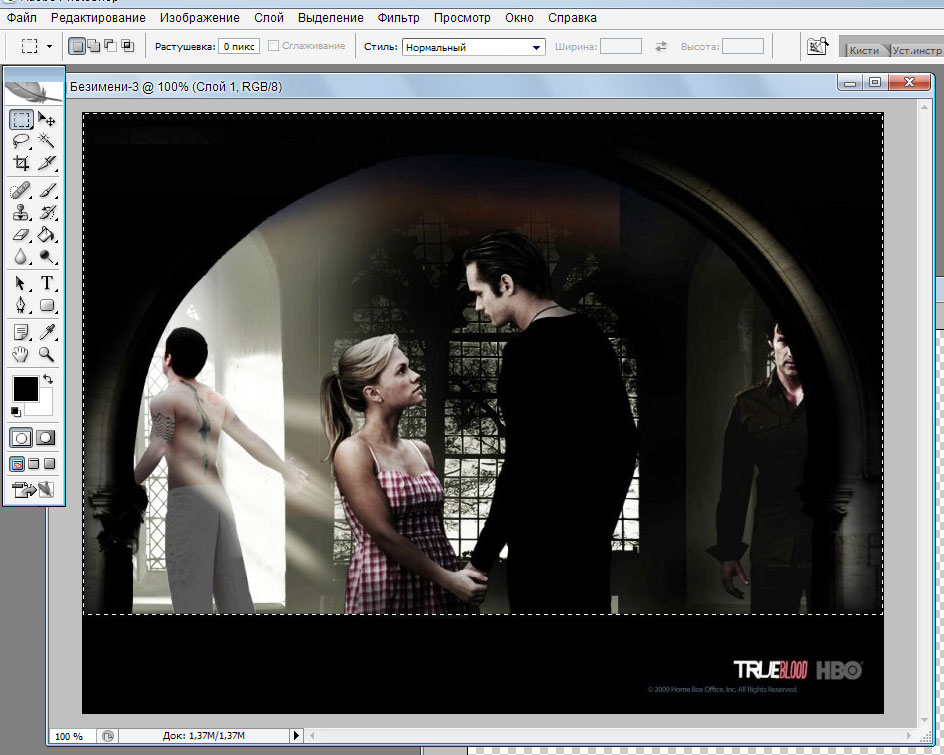
Task: Select the Pen tool
Action: coord(21,305)
